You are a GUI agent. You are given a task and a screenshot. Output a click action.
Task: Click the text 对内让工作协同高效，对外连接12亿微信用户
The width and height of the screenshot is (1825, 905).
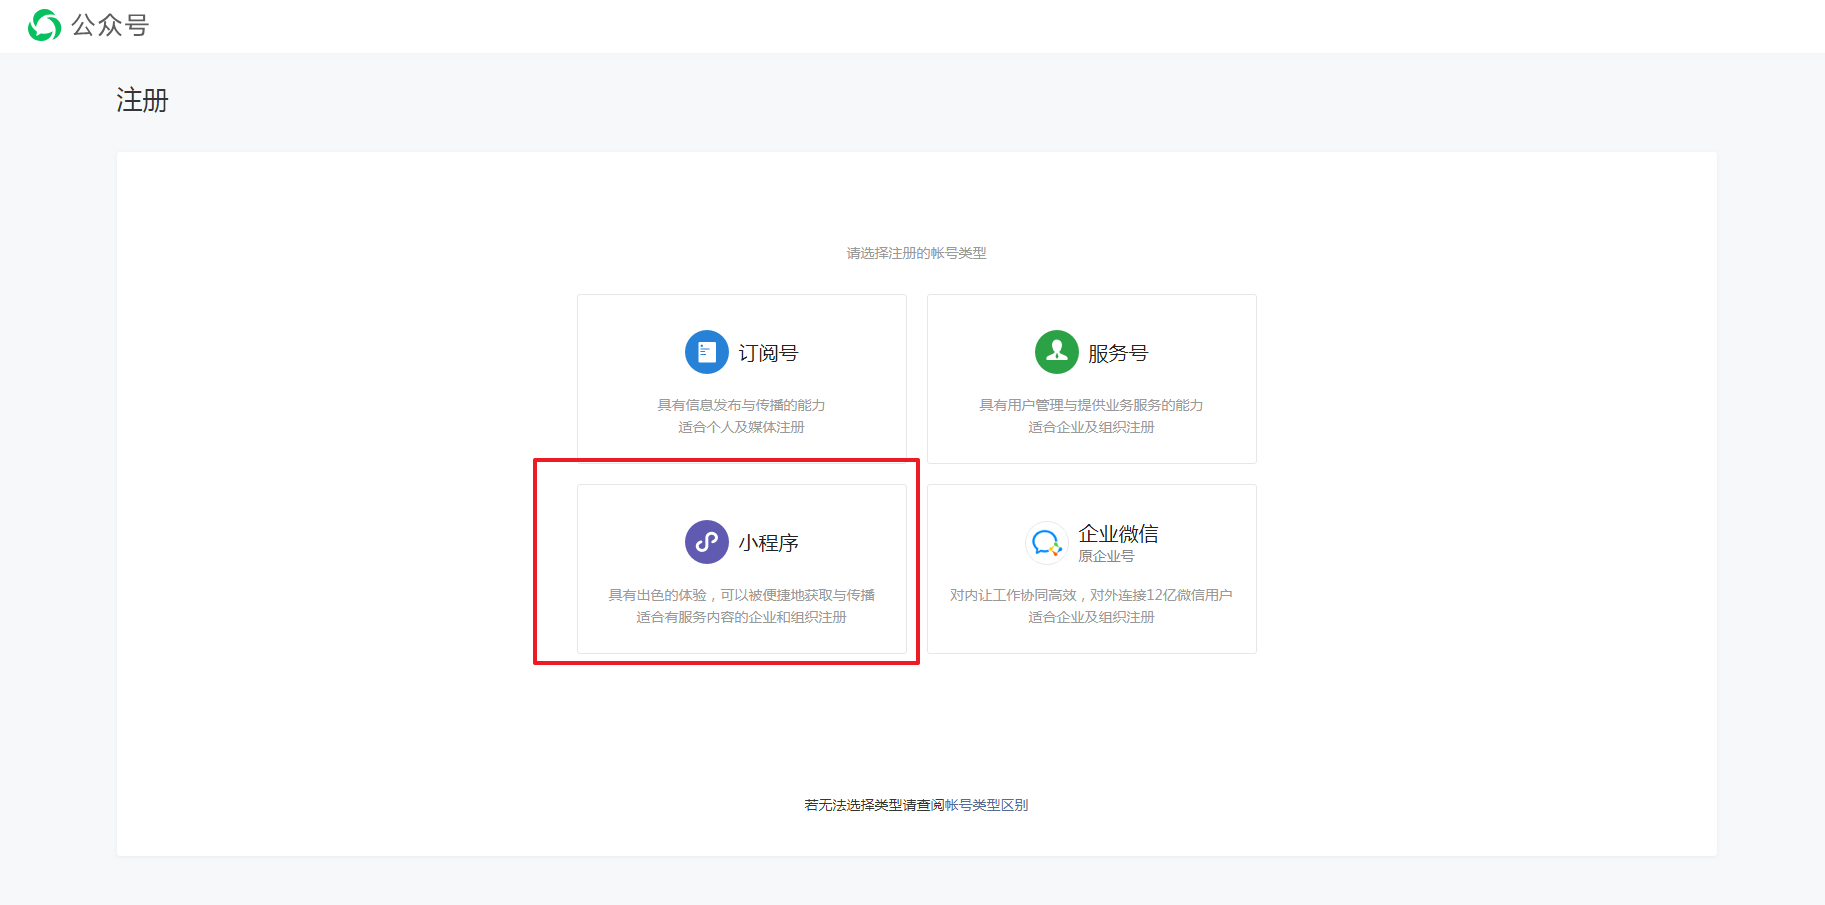1091,595
